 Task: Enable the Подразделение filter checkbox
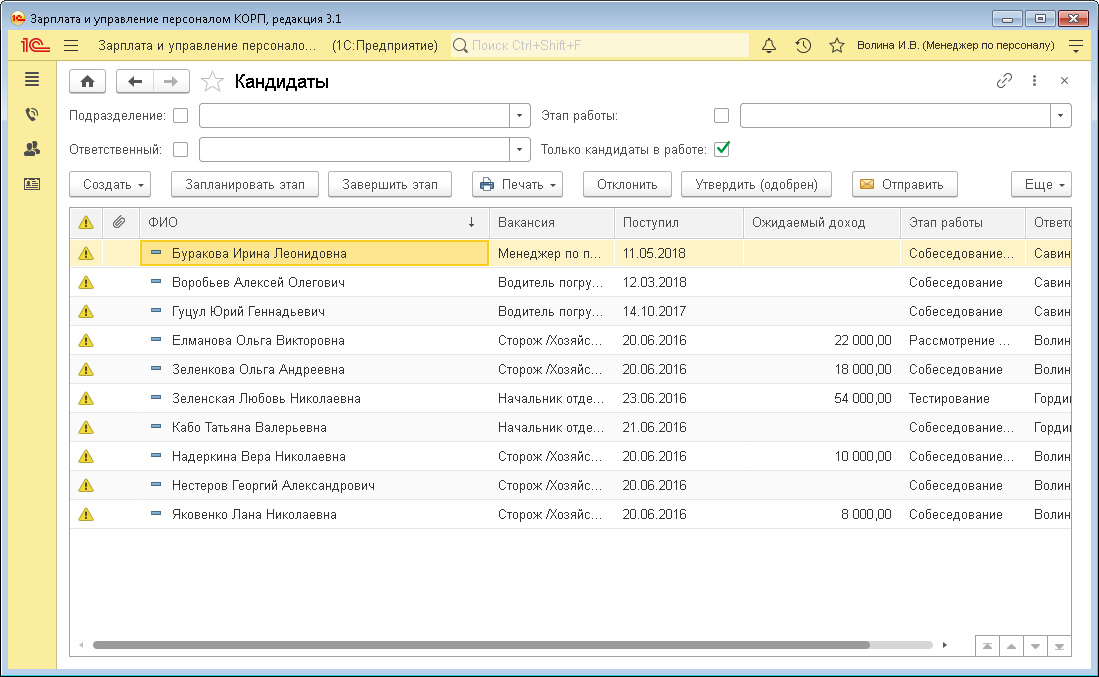pos(180,116)
